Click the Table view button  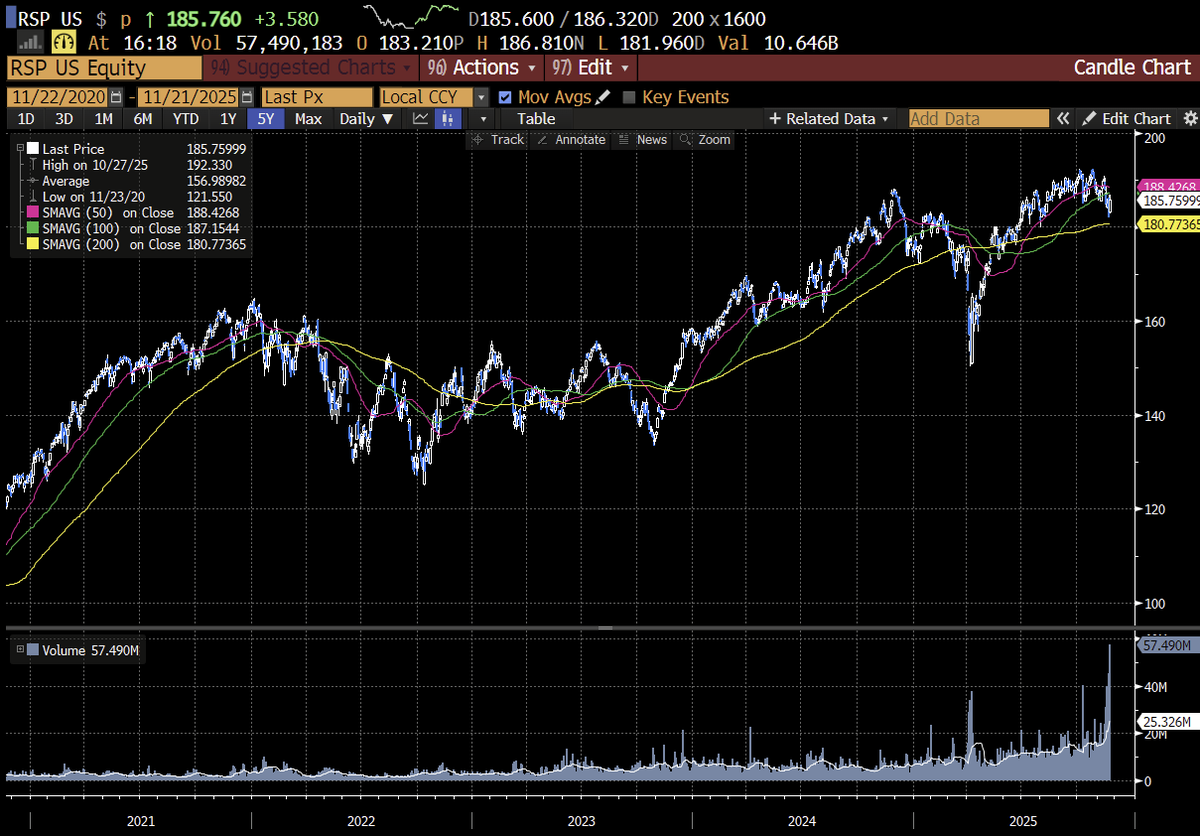click(x=536, y=118)
